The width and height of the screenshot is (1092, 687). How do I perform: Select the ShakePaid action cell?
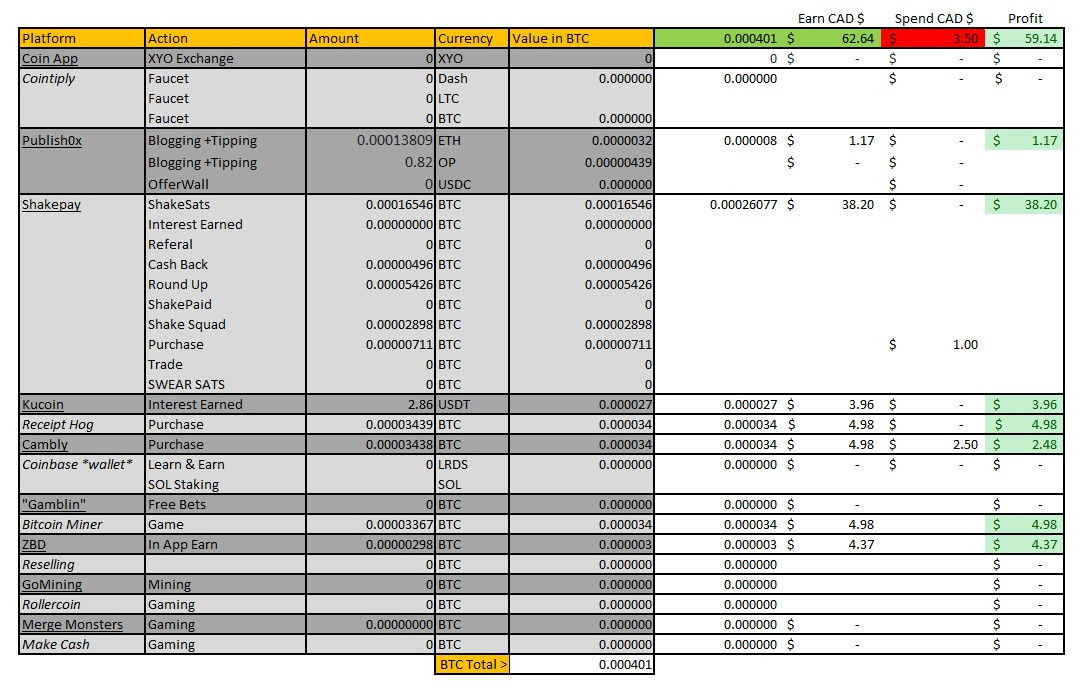click(226, 304)
